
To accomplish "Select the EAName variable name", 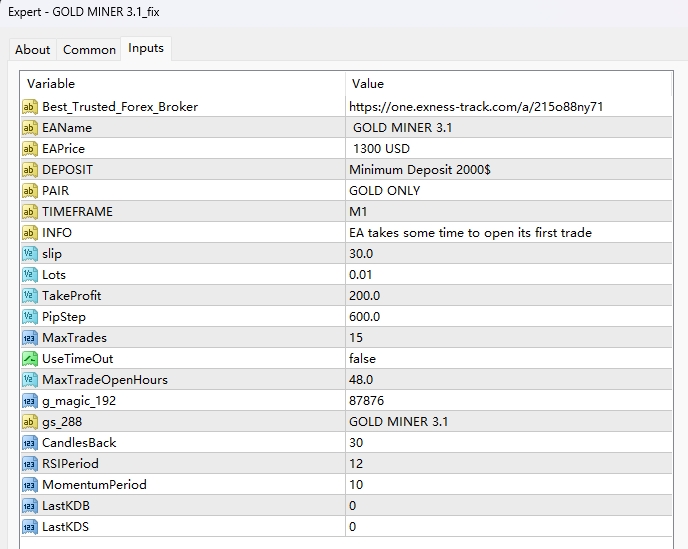I will 67,128.
